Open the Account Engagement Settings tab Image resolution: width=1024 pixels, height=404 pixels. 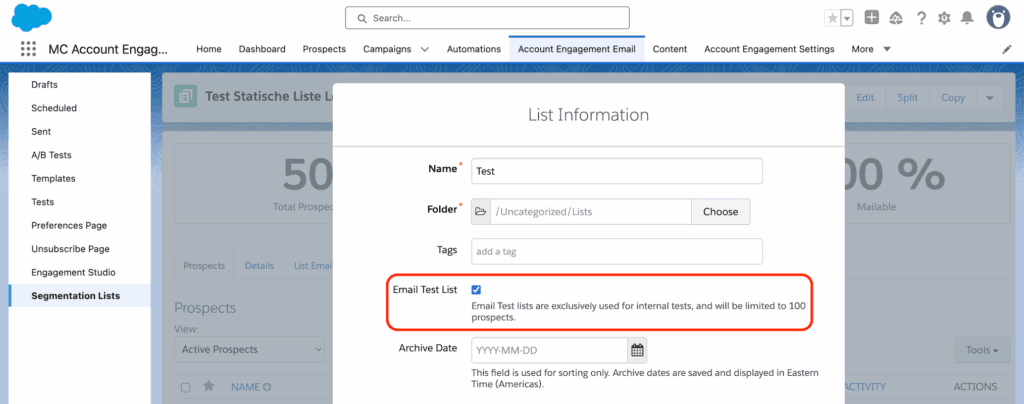click(x=769, y=49)
